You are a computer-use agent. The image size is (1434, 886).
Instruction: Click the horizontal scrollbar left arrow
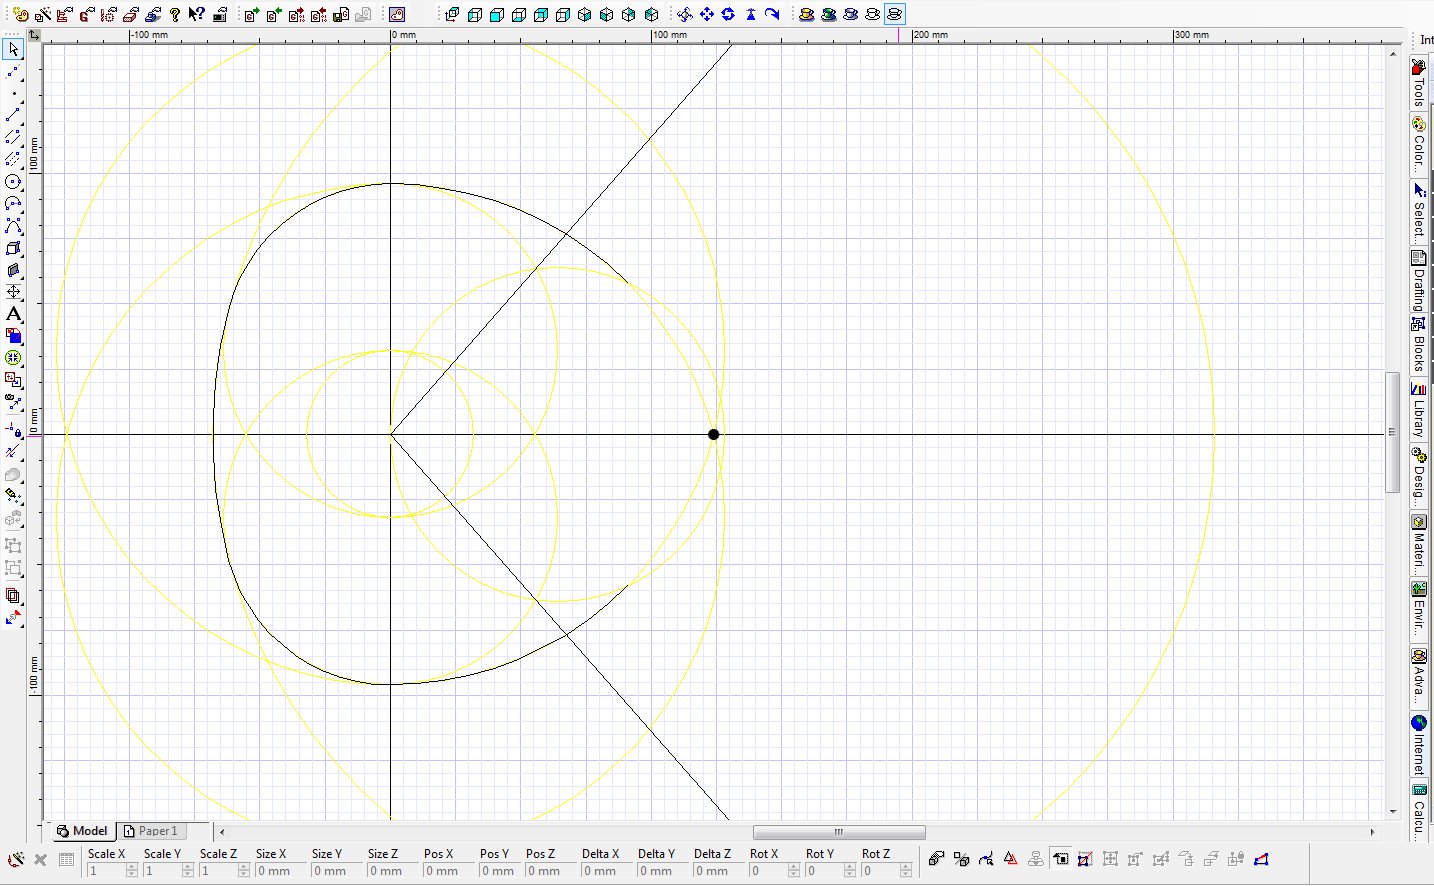(x=222, y=832)
